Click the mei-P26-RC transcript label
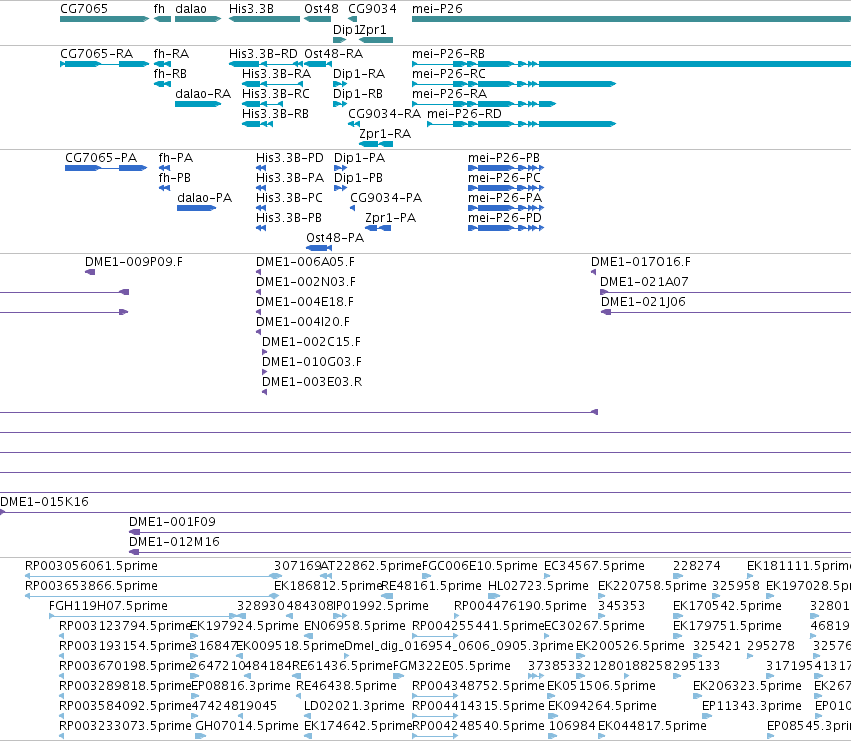851x741 pixels. coord(449,74)
